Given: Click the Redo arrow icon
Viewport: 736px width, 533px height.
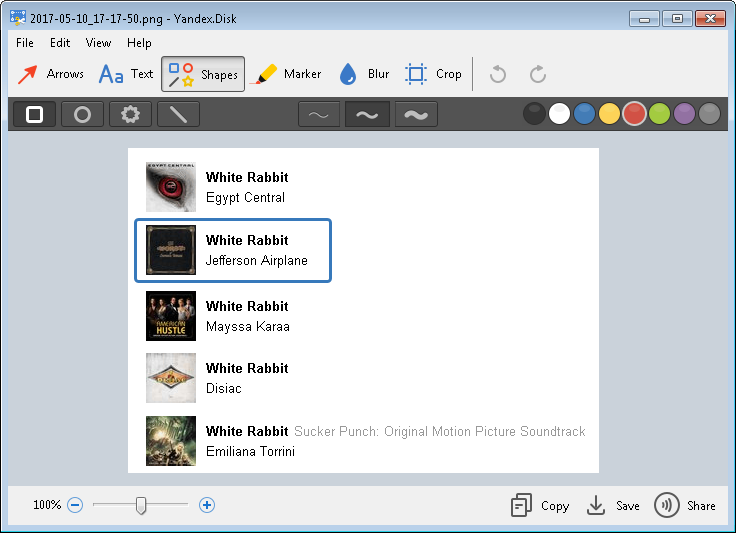Looking at the screenshot, I should tap(538, 74).
